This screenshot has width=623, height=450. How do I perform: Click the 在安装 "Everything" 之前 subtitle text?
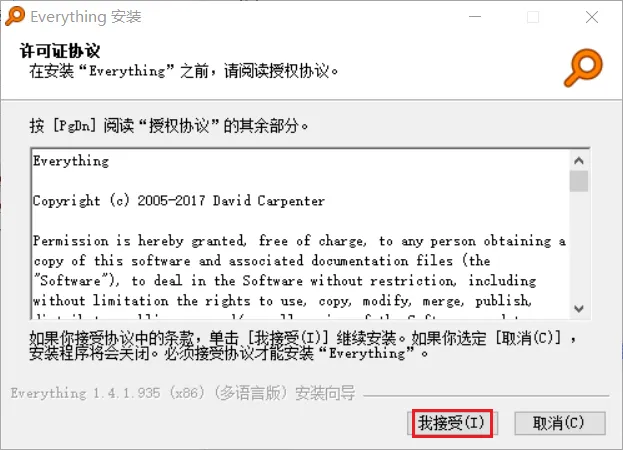click(x=184, y=71)
